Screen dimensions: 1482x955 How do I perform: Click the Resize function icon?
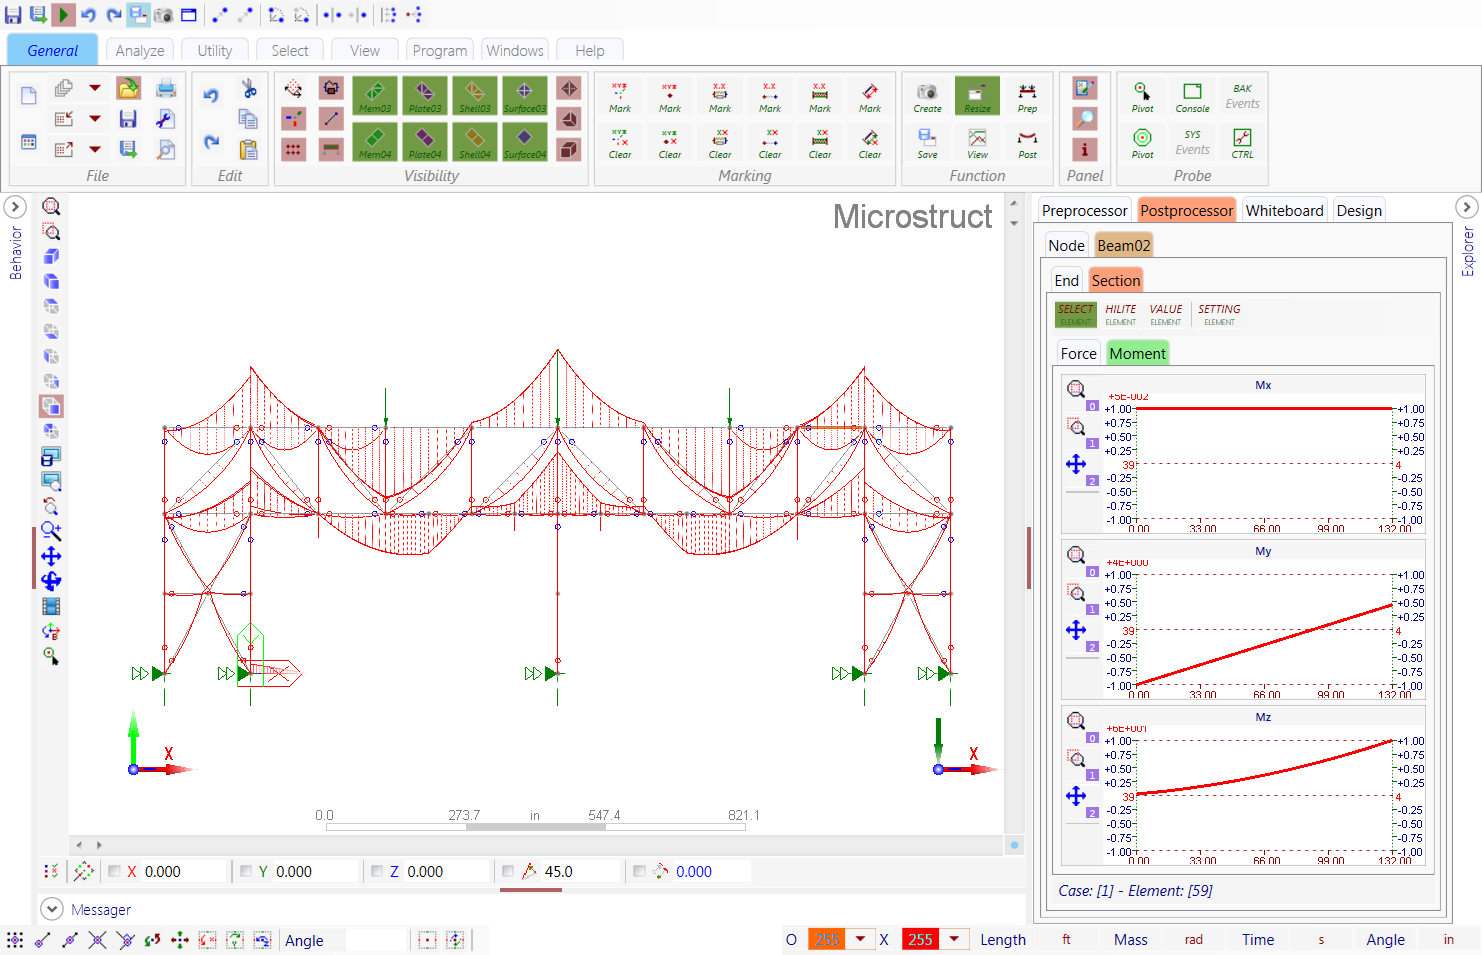click(977, 96)
